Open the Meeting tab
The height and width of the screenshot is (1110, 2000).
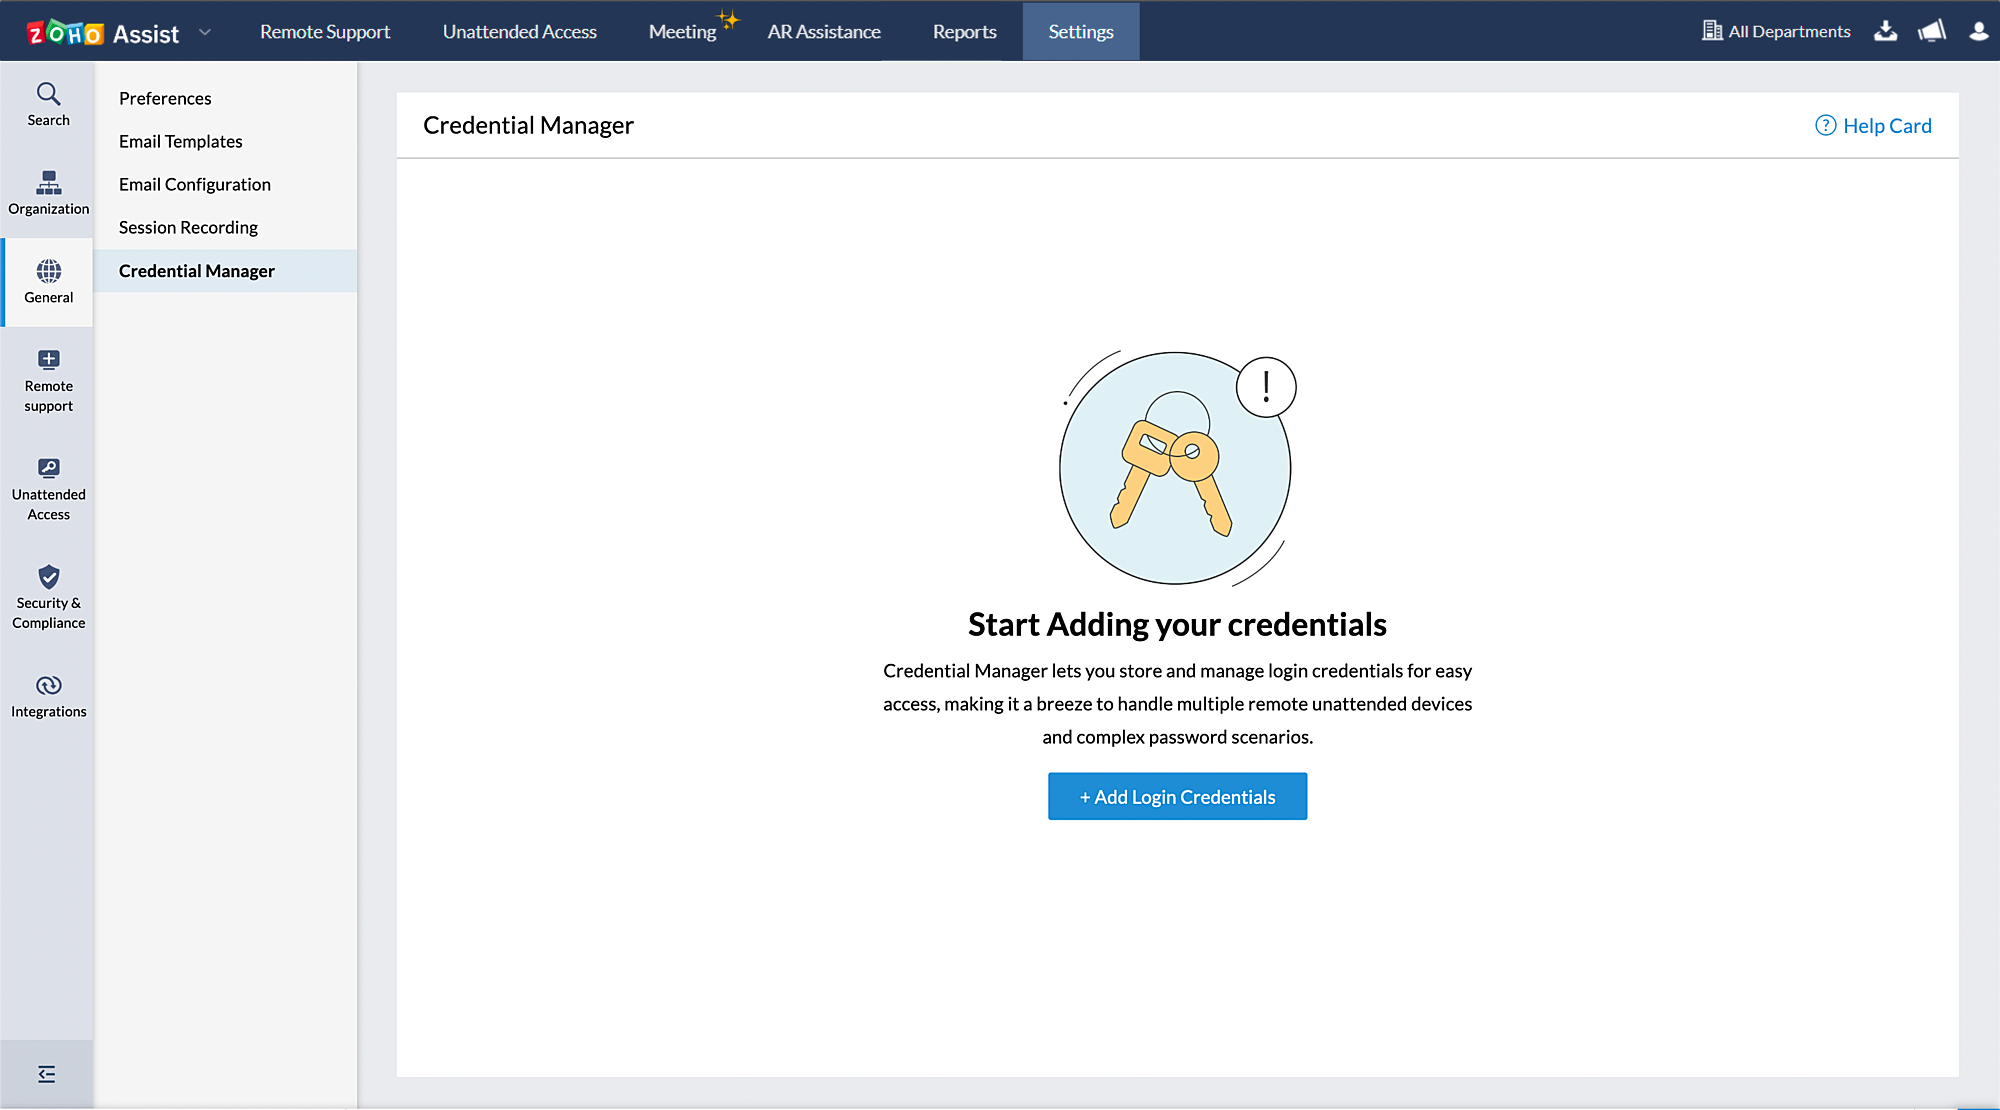tap(682, 32)
